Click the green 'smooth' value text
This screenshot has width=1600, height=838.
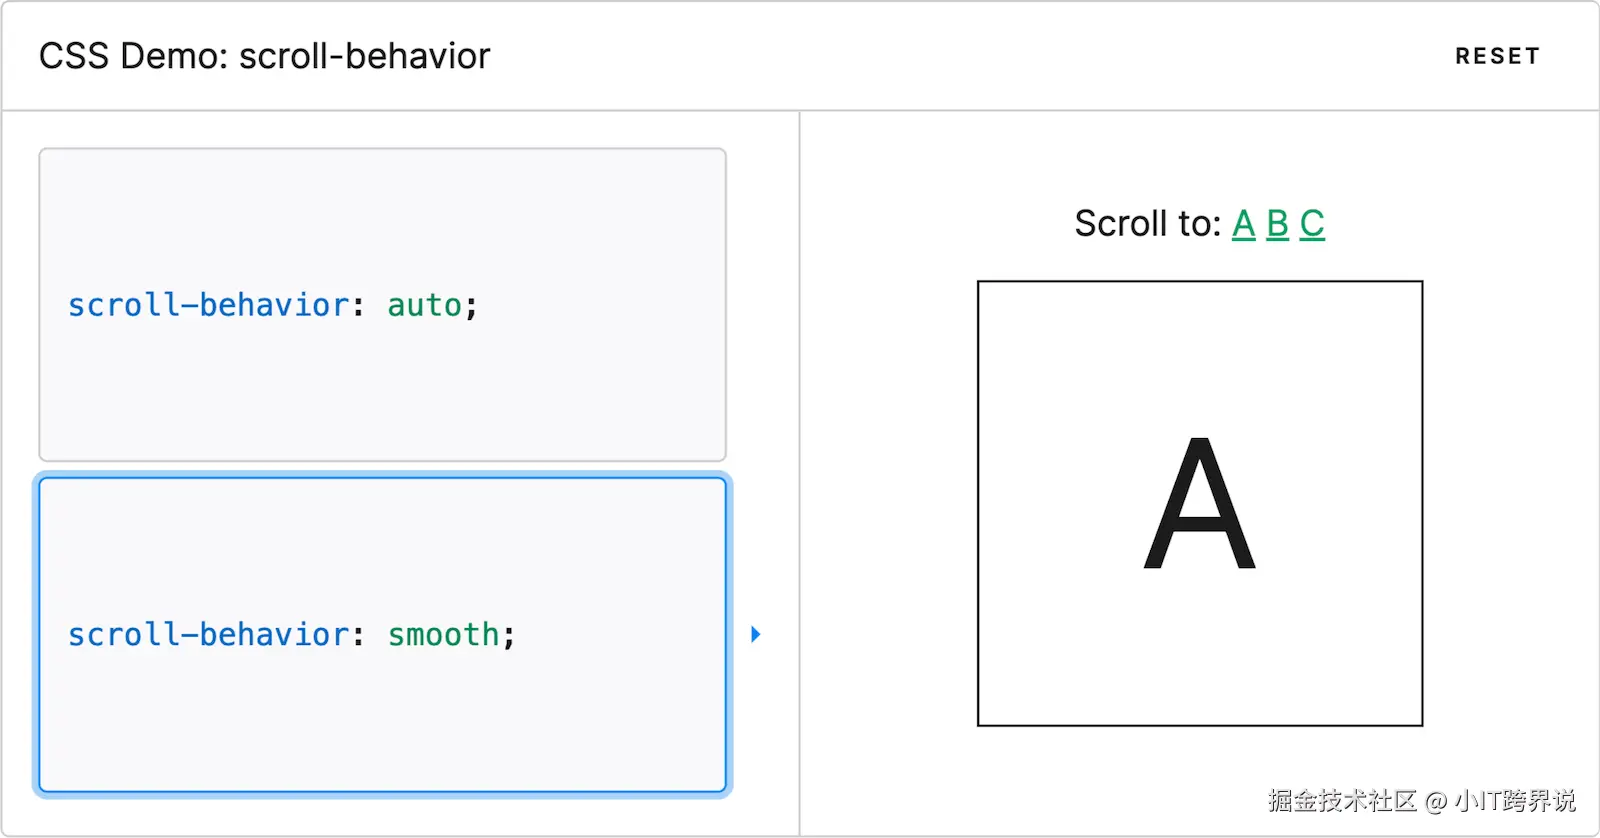pyautogui.click(x=443, y=635)
